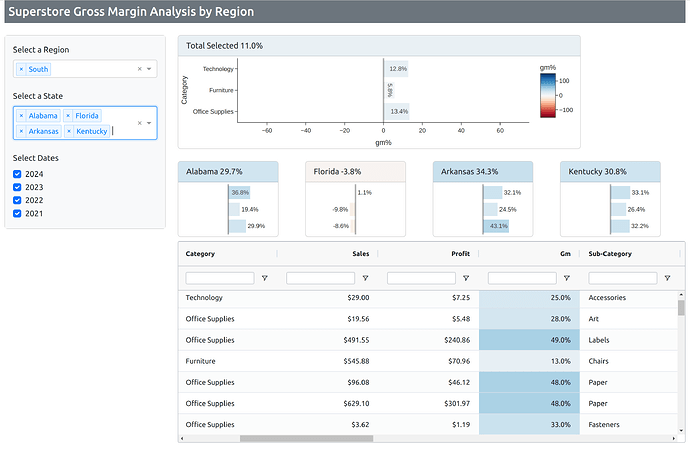Select the $629.10 sales cell

[x=327, y=403]
